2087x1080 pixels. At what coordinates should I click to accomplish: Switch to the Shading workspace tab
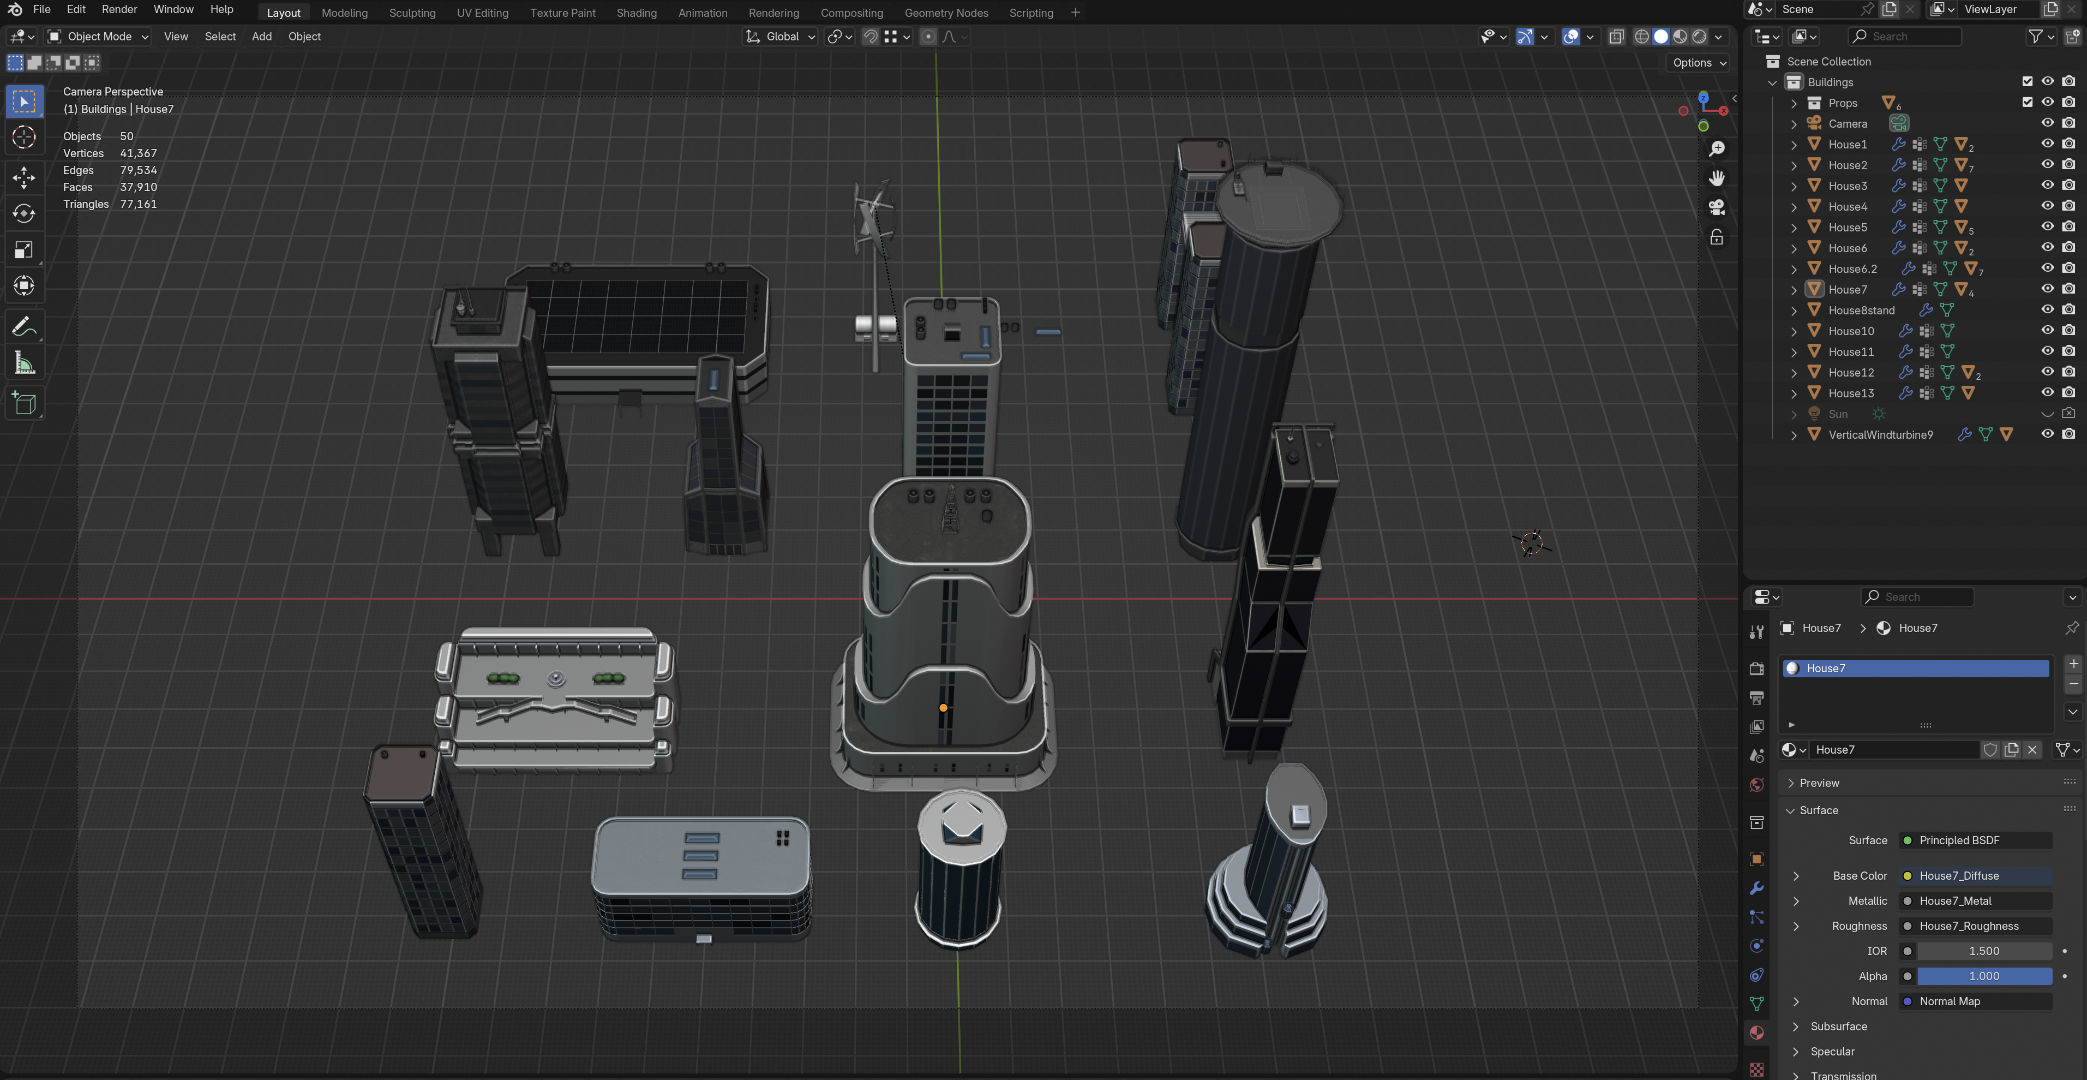636,13
